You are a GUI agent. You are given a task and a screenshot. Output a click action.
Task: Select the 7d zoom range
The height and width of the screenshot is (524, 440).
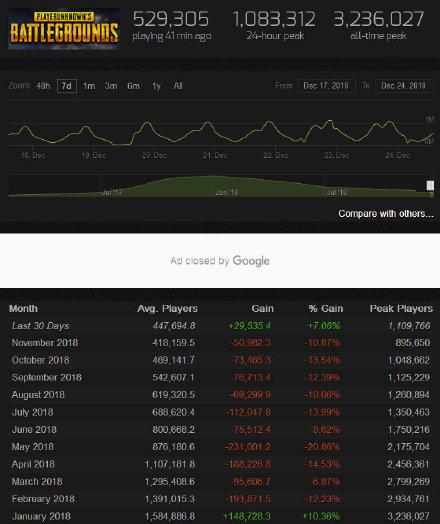coord(66,86)
